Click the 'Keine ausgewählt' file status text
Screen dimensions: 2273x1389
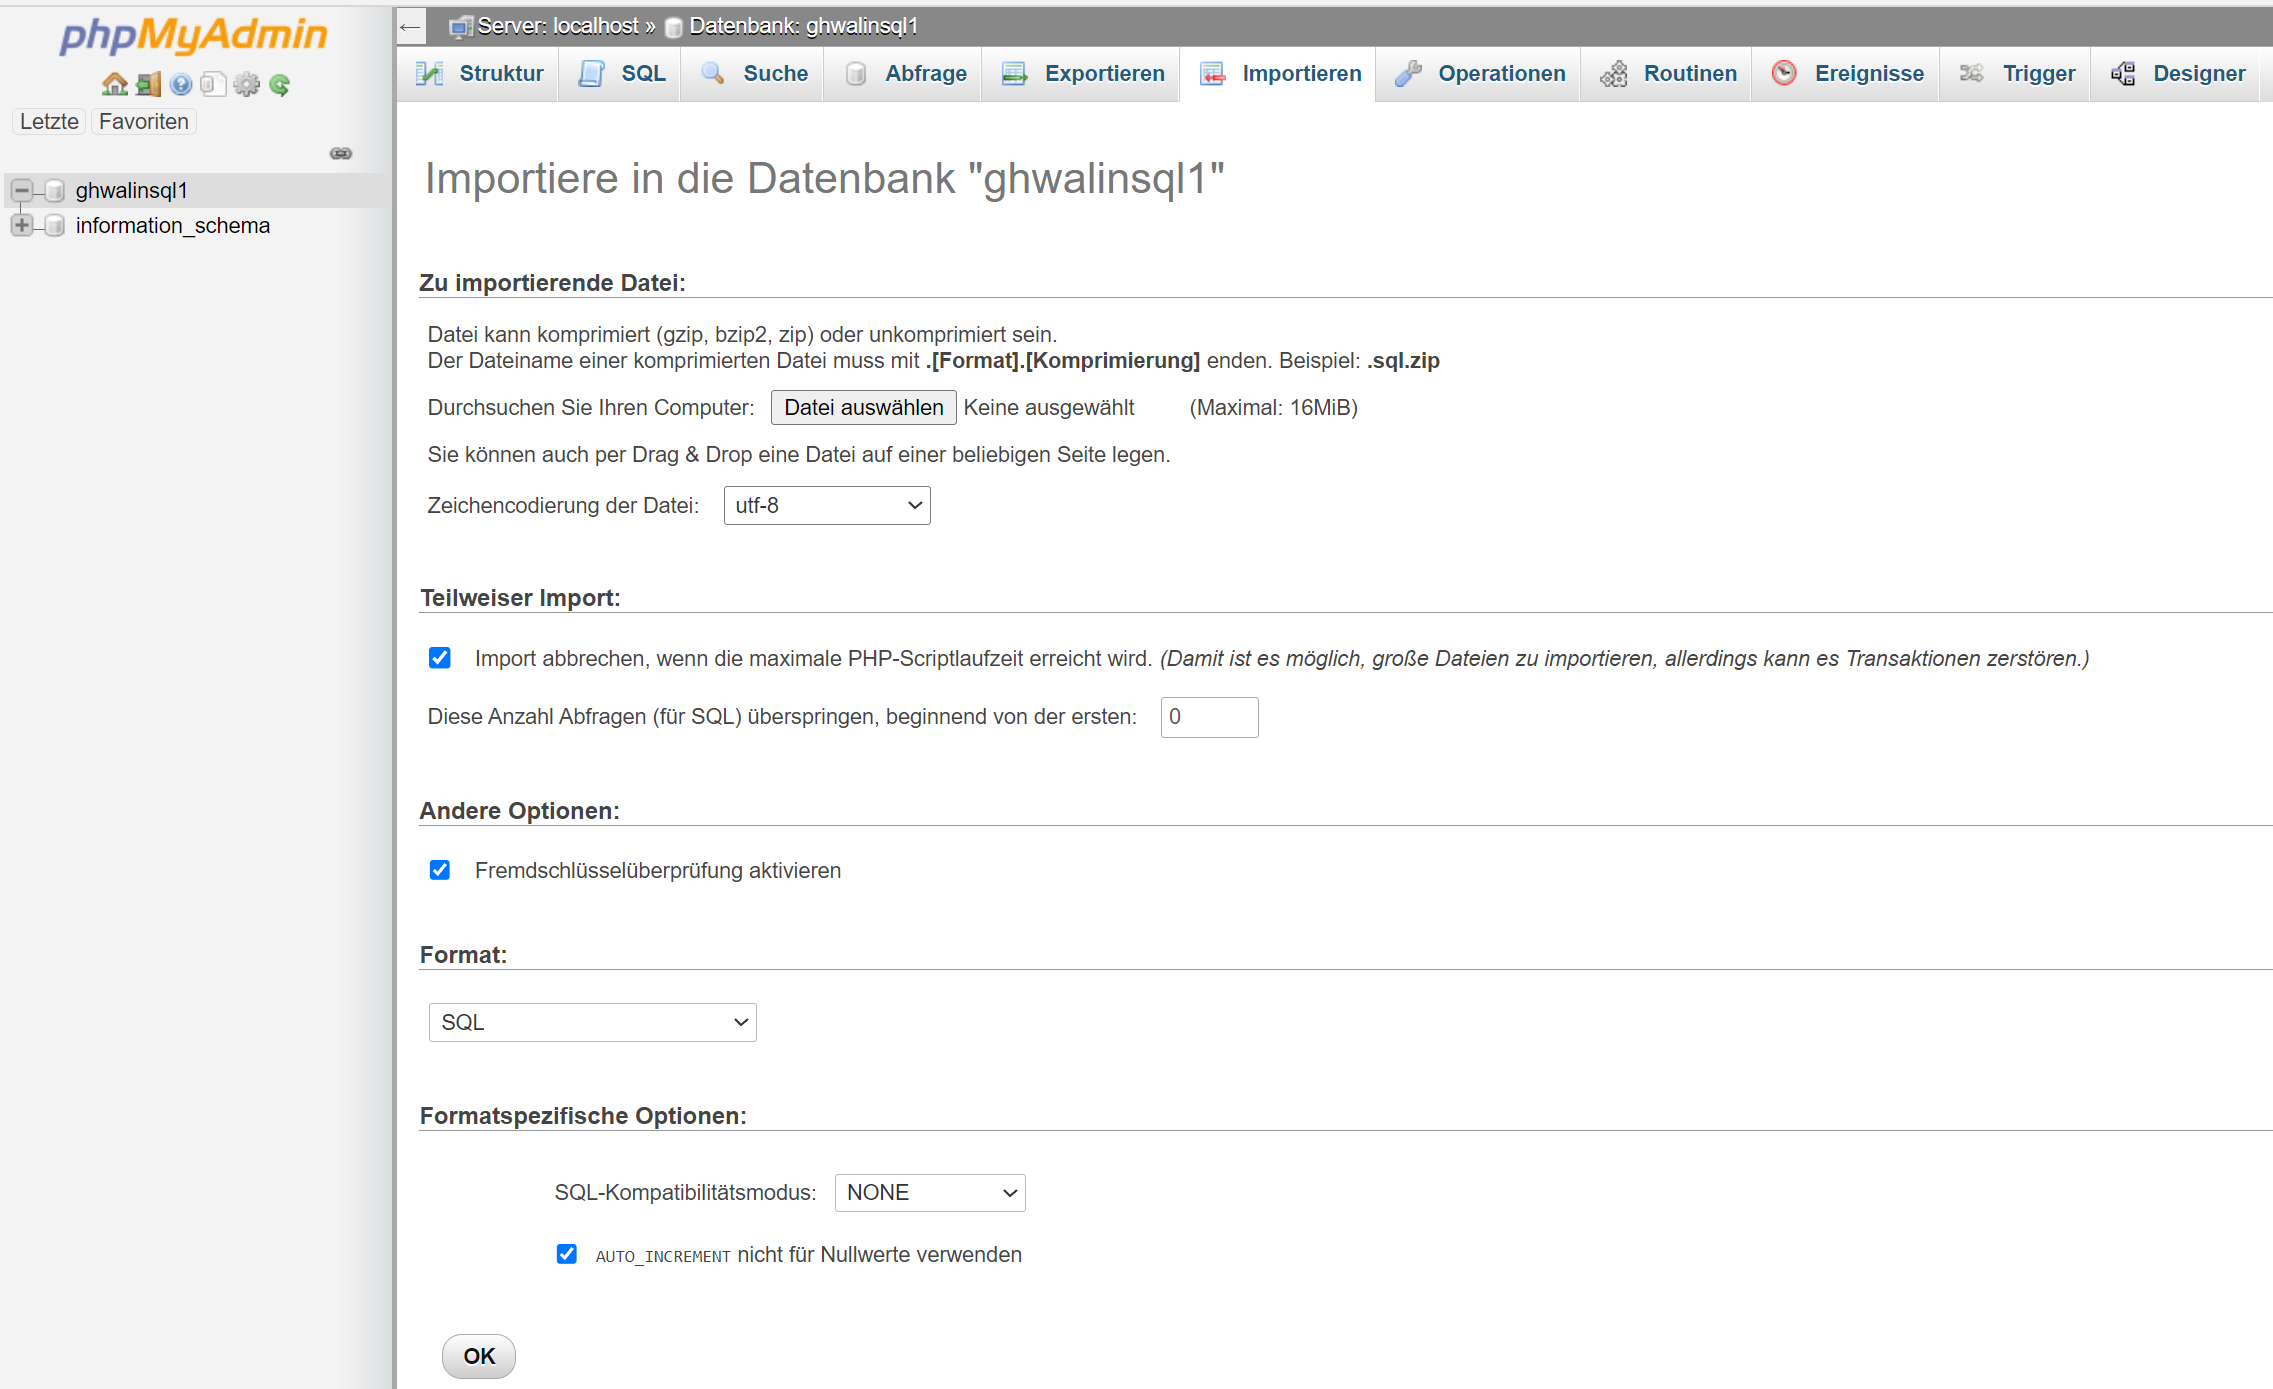1049,408
